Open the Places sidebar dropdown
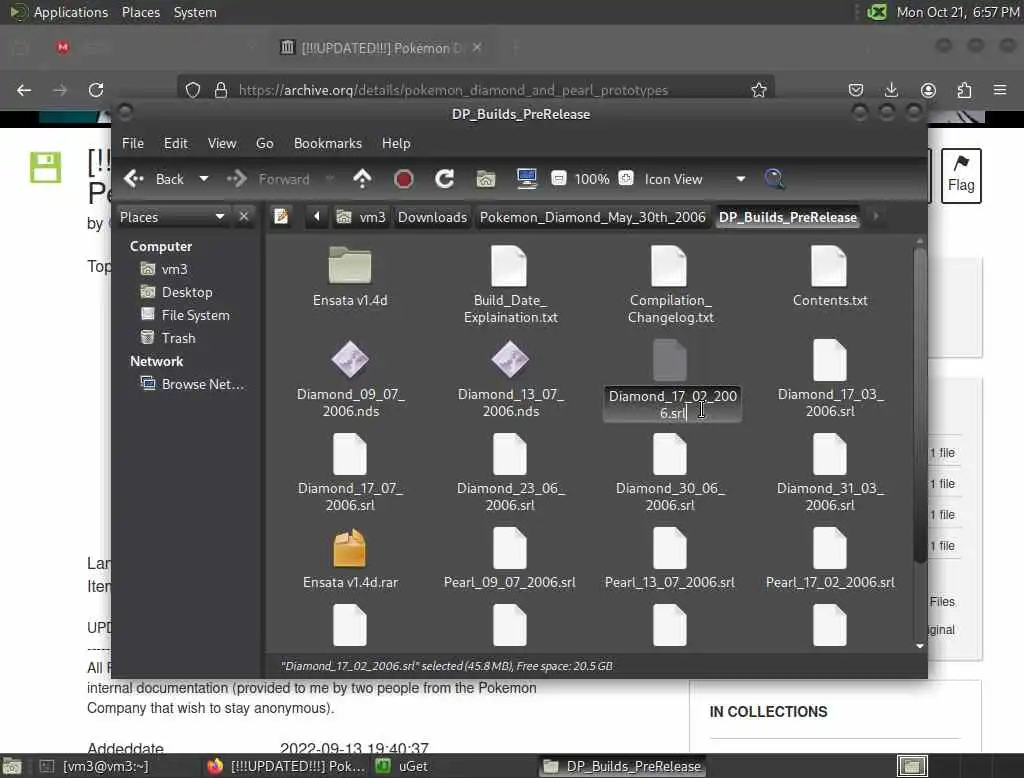The image size is (1024, 778). [x=172, y=217]
